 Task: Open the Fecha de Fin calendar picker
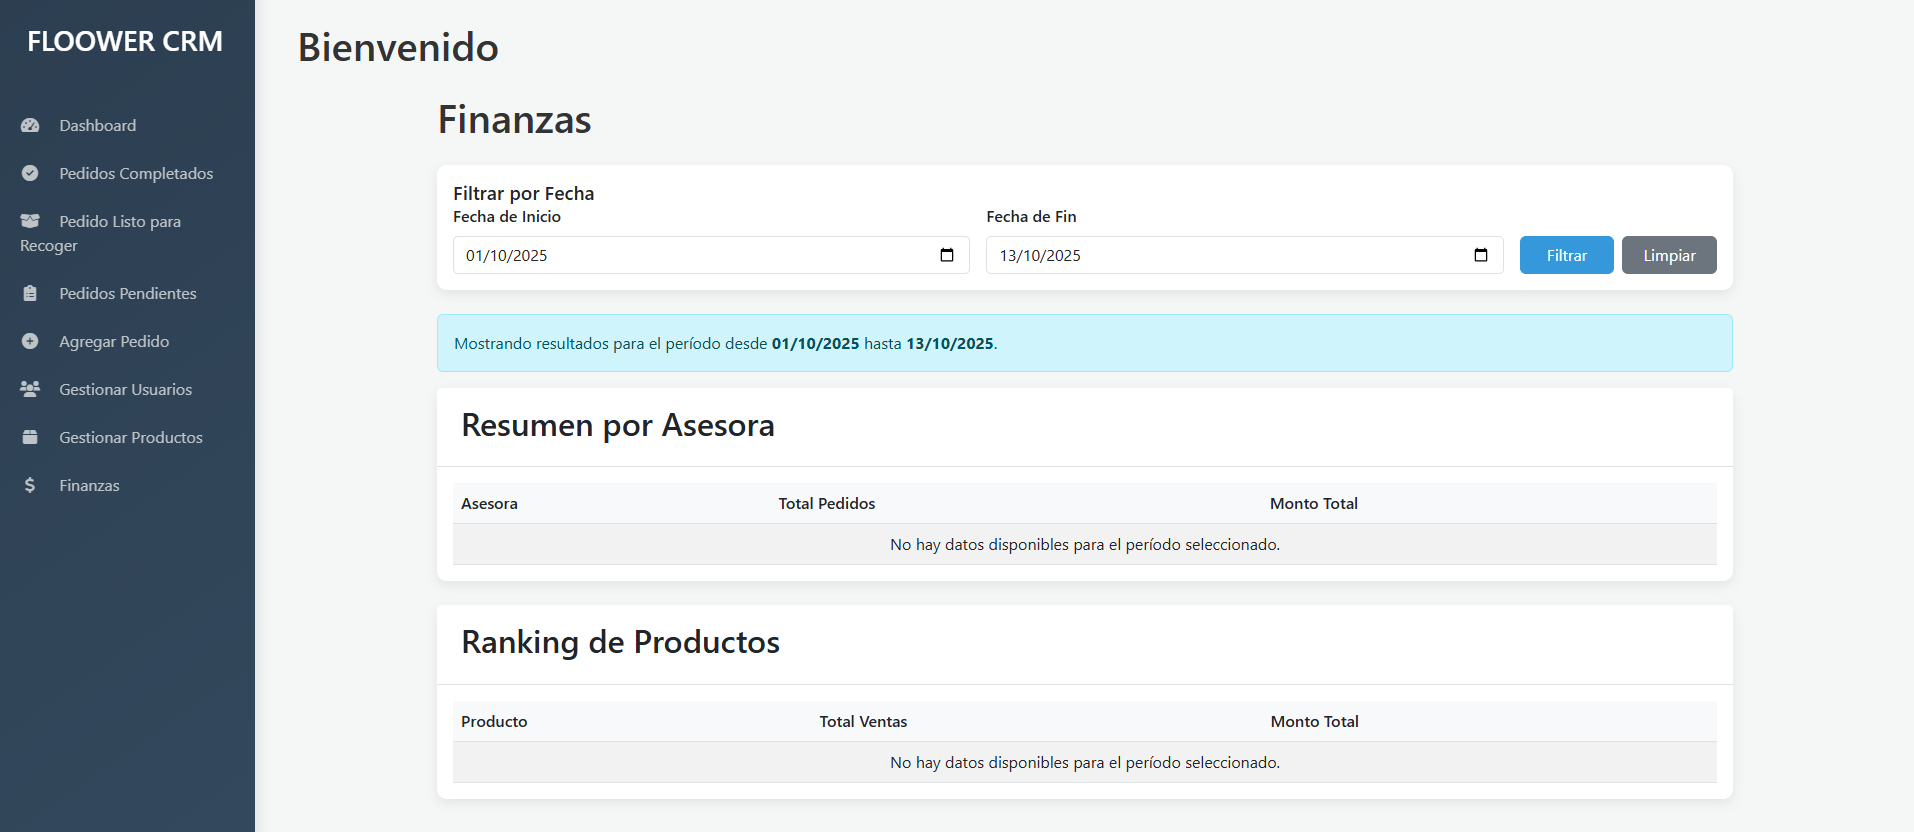1480,255
